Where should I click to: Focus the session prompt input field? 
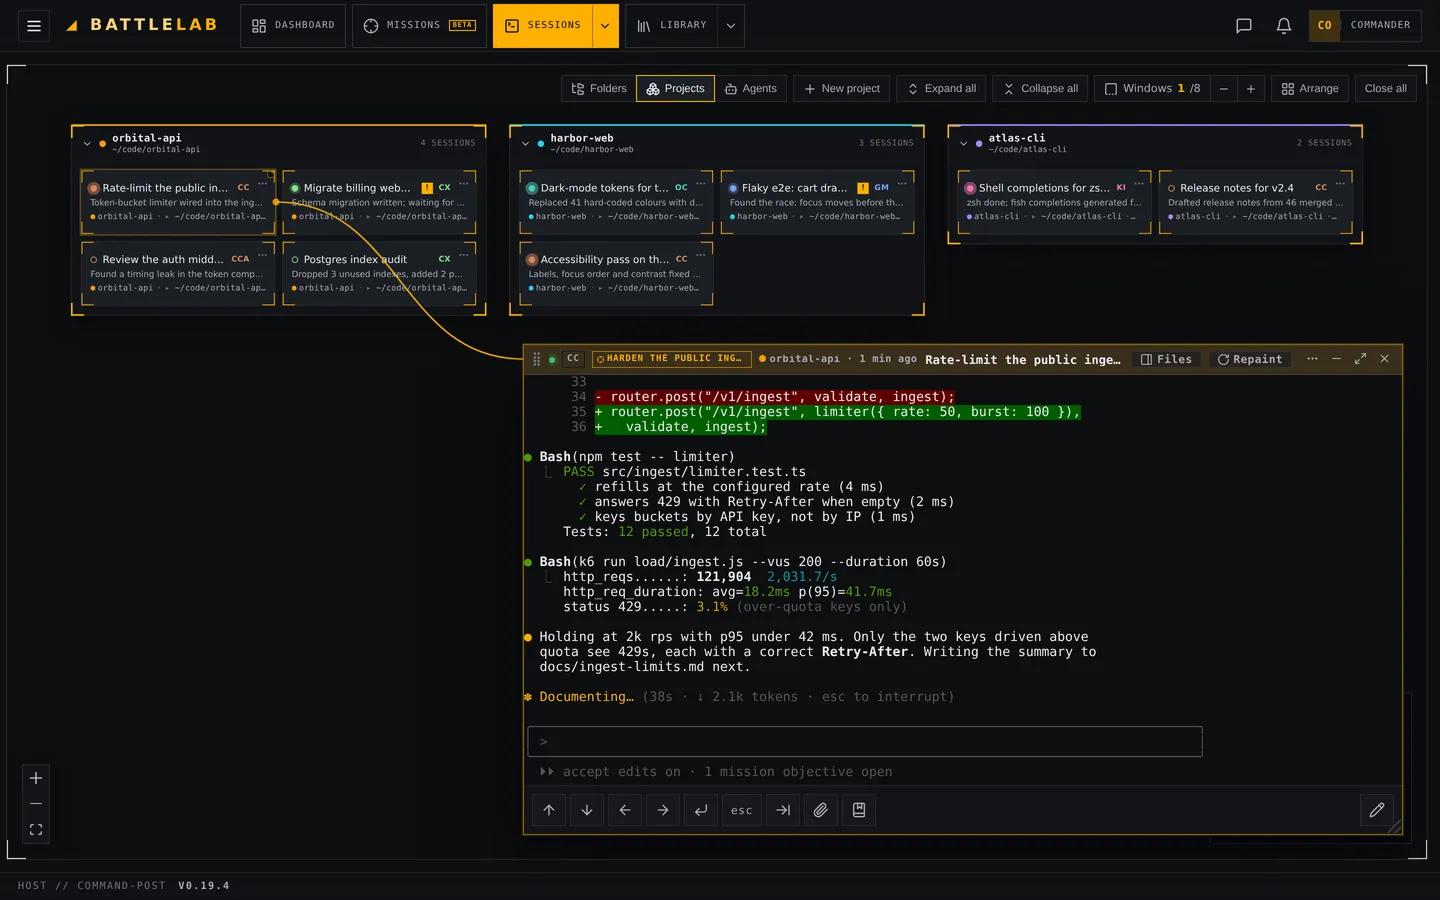pyautogui.click(x=865, y=742)
